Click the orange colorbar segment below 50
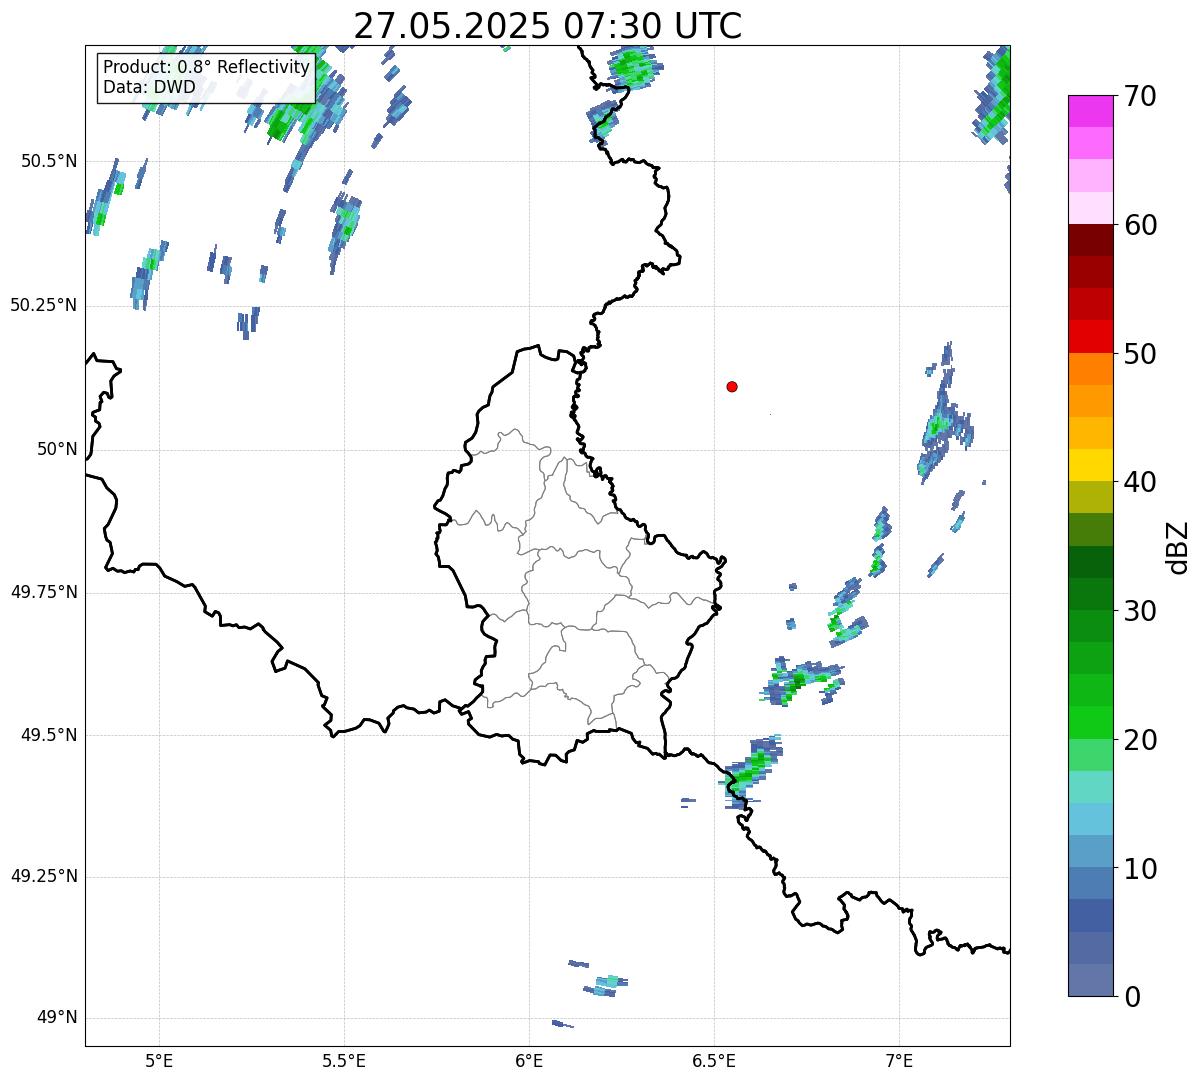The height and width of the screenshot is (1081, 1202). (x=1090, y=369)
